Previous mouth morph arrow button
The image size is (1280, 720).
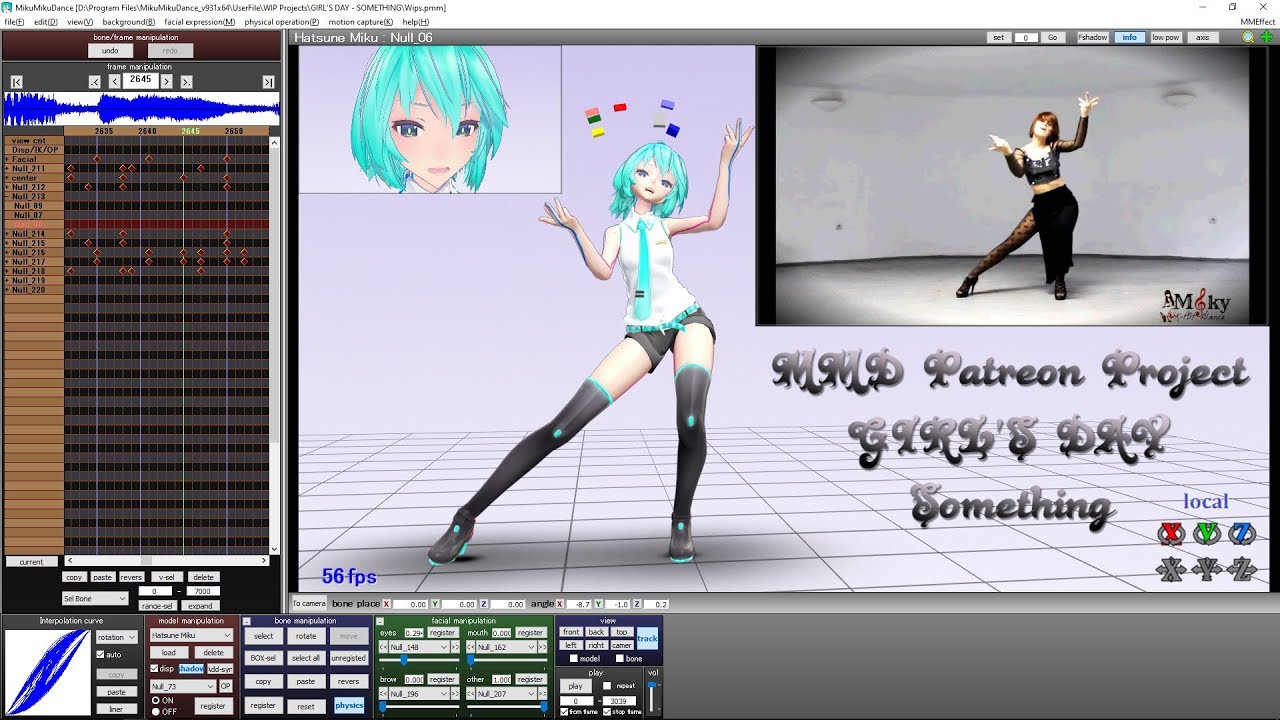point(470,647)
